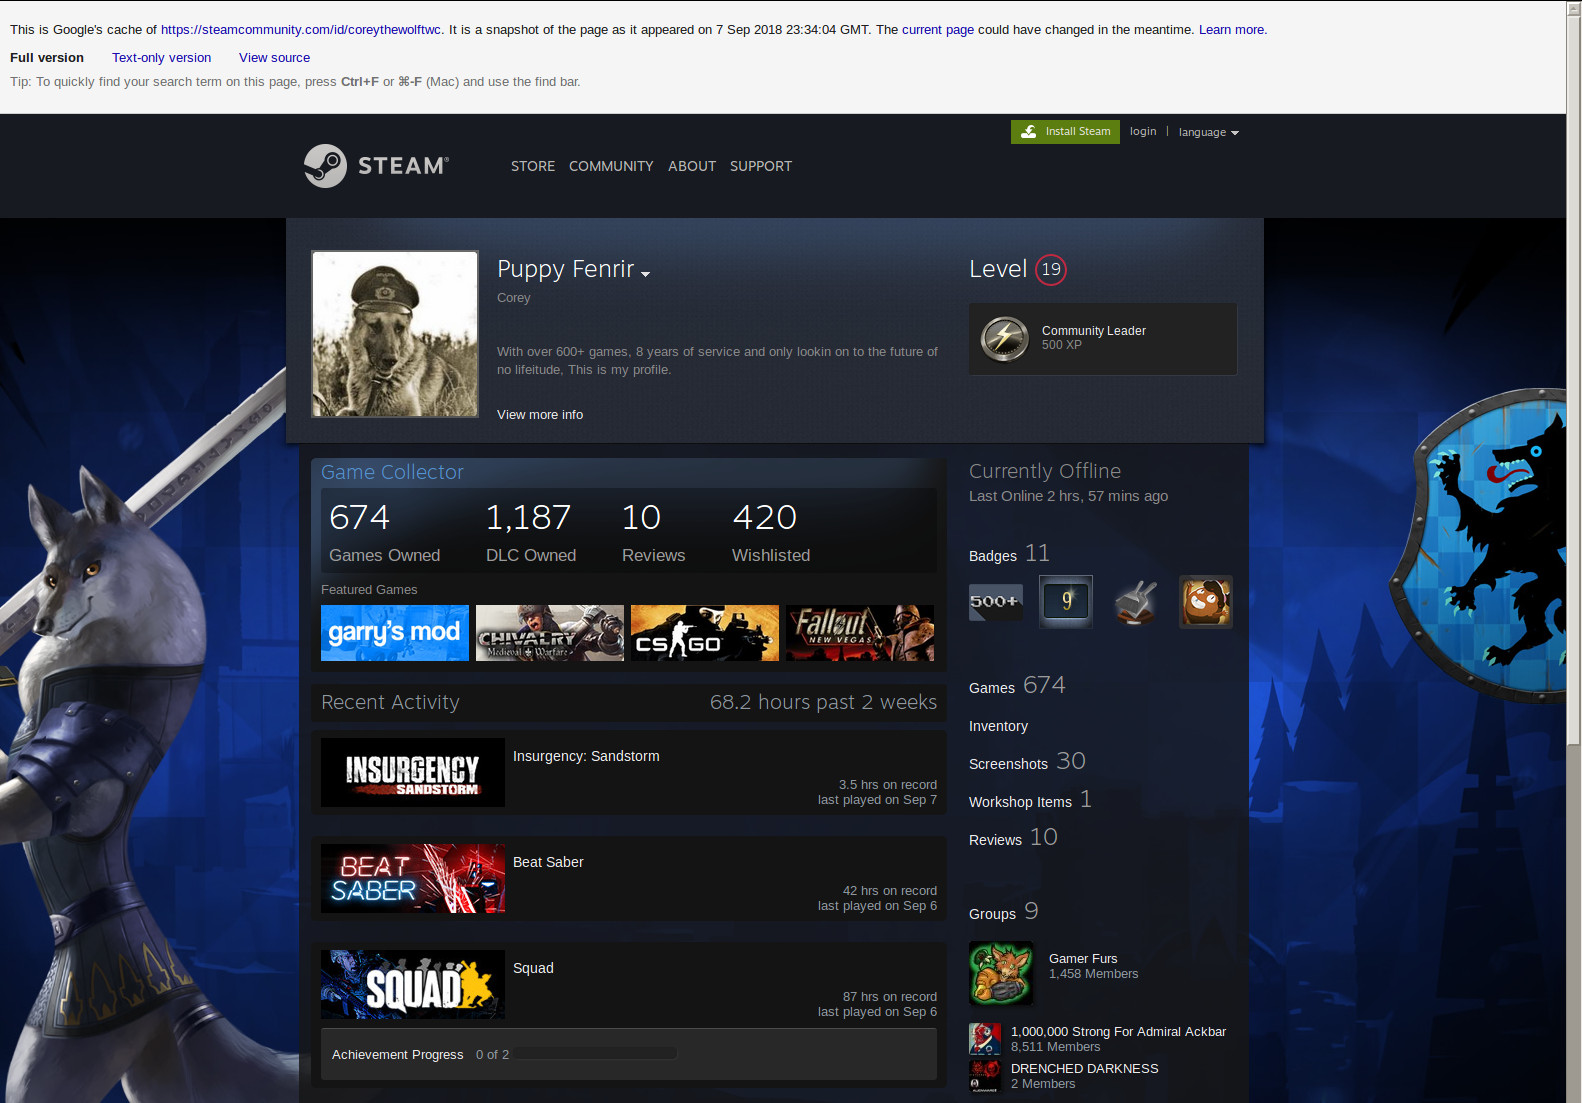The width and height of the screenshot is (1582, 1103).
Task: Open Chivalry Medieval Warfare featured game
Action: pyautogui.click(x=550, y=633)
